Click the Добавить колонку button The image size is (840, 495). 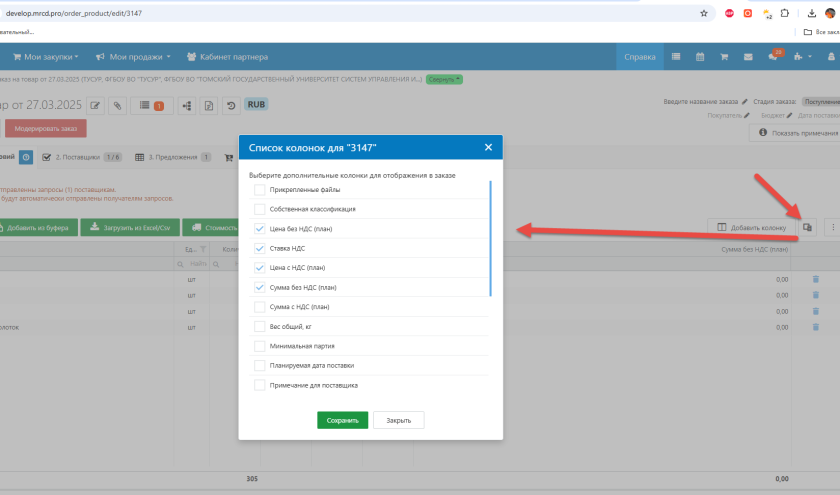[x=751, y=227]
